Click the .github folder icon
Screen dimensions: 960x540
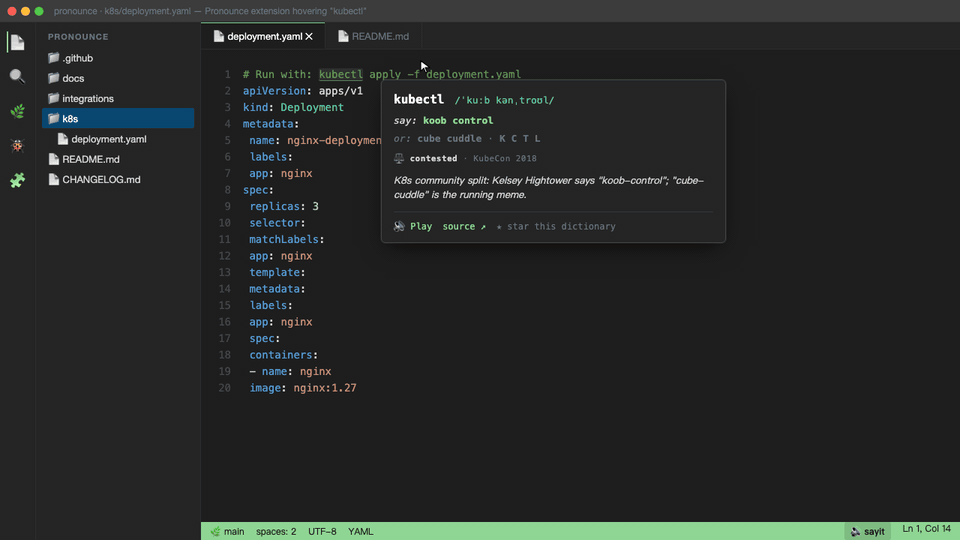pos(53,58)
